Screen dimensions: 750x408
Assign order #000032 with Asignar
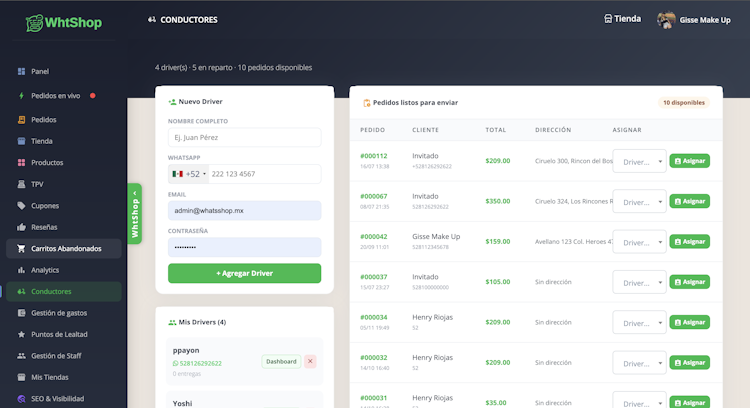click(x=689, y=363)
